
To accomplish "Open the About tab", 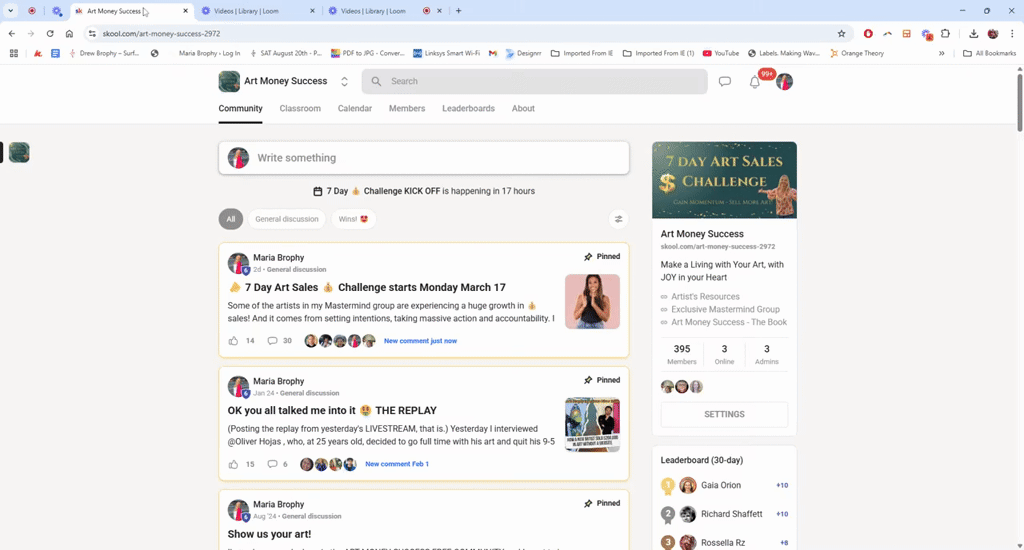I will 523,108.
